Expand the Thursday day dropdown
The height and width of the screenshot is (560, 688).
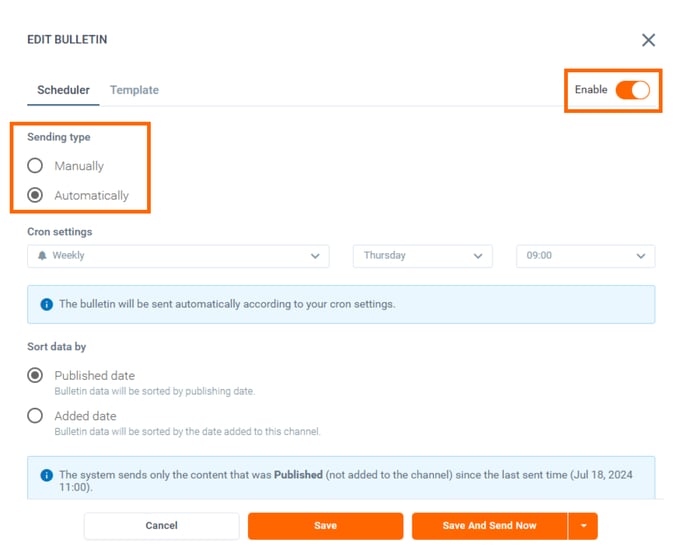tap(422, 256)
